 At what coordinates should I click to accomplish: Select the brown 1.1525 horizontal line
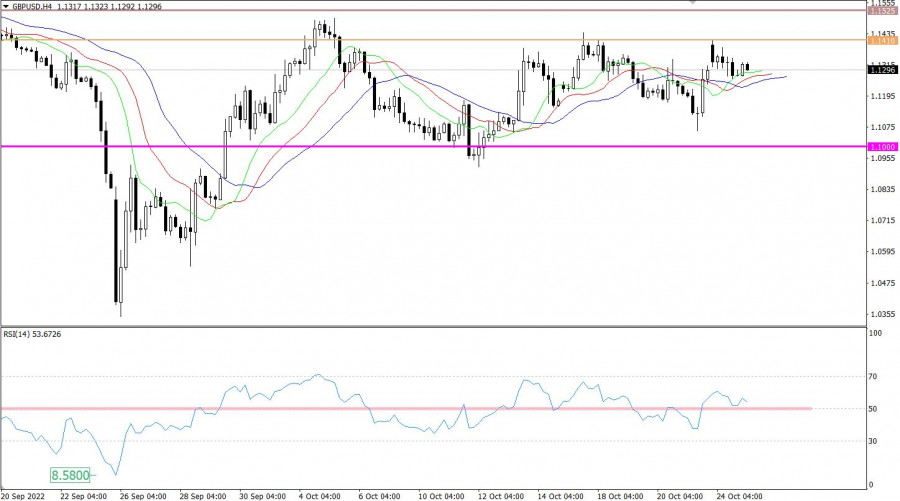(400, 10)
